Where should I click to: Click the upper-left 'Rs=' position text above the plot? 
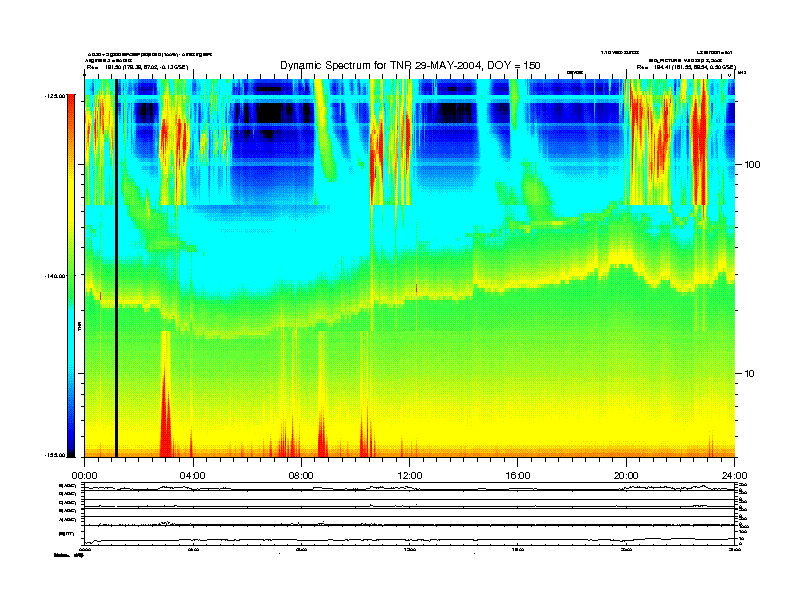(x=137, y=67)
